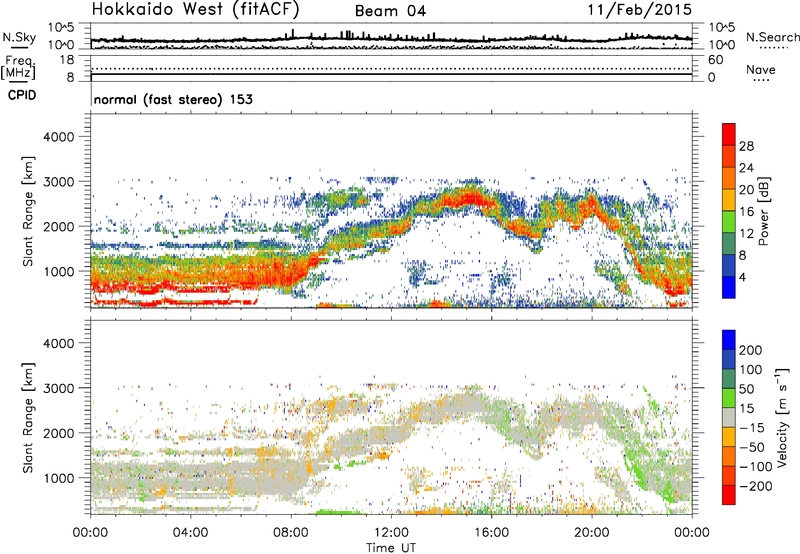Click the "Nave" legend label
The image size is (800, 554).
click(x=760, y=69)
